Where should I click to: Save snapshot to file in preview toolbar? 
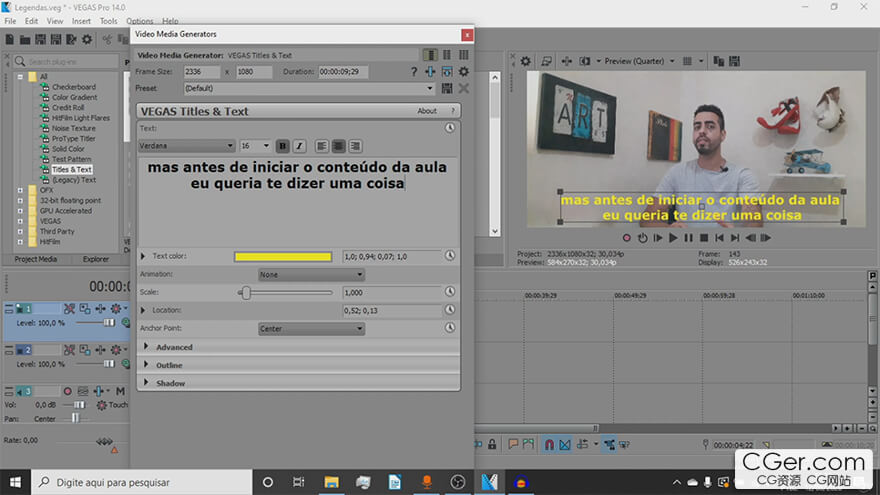click(734, 61)
